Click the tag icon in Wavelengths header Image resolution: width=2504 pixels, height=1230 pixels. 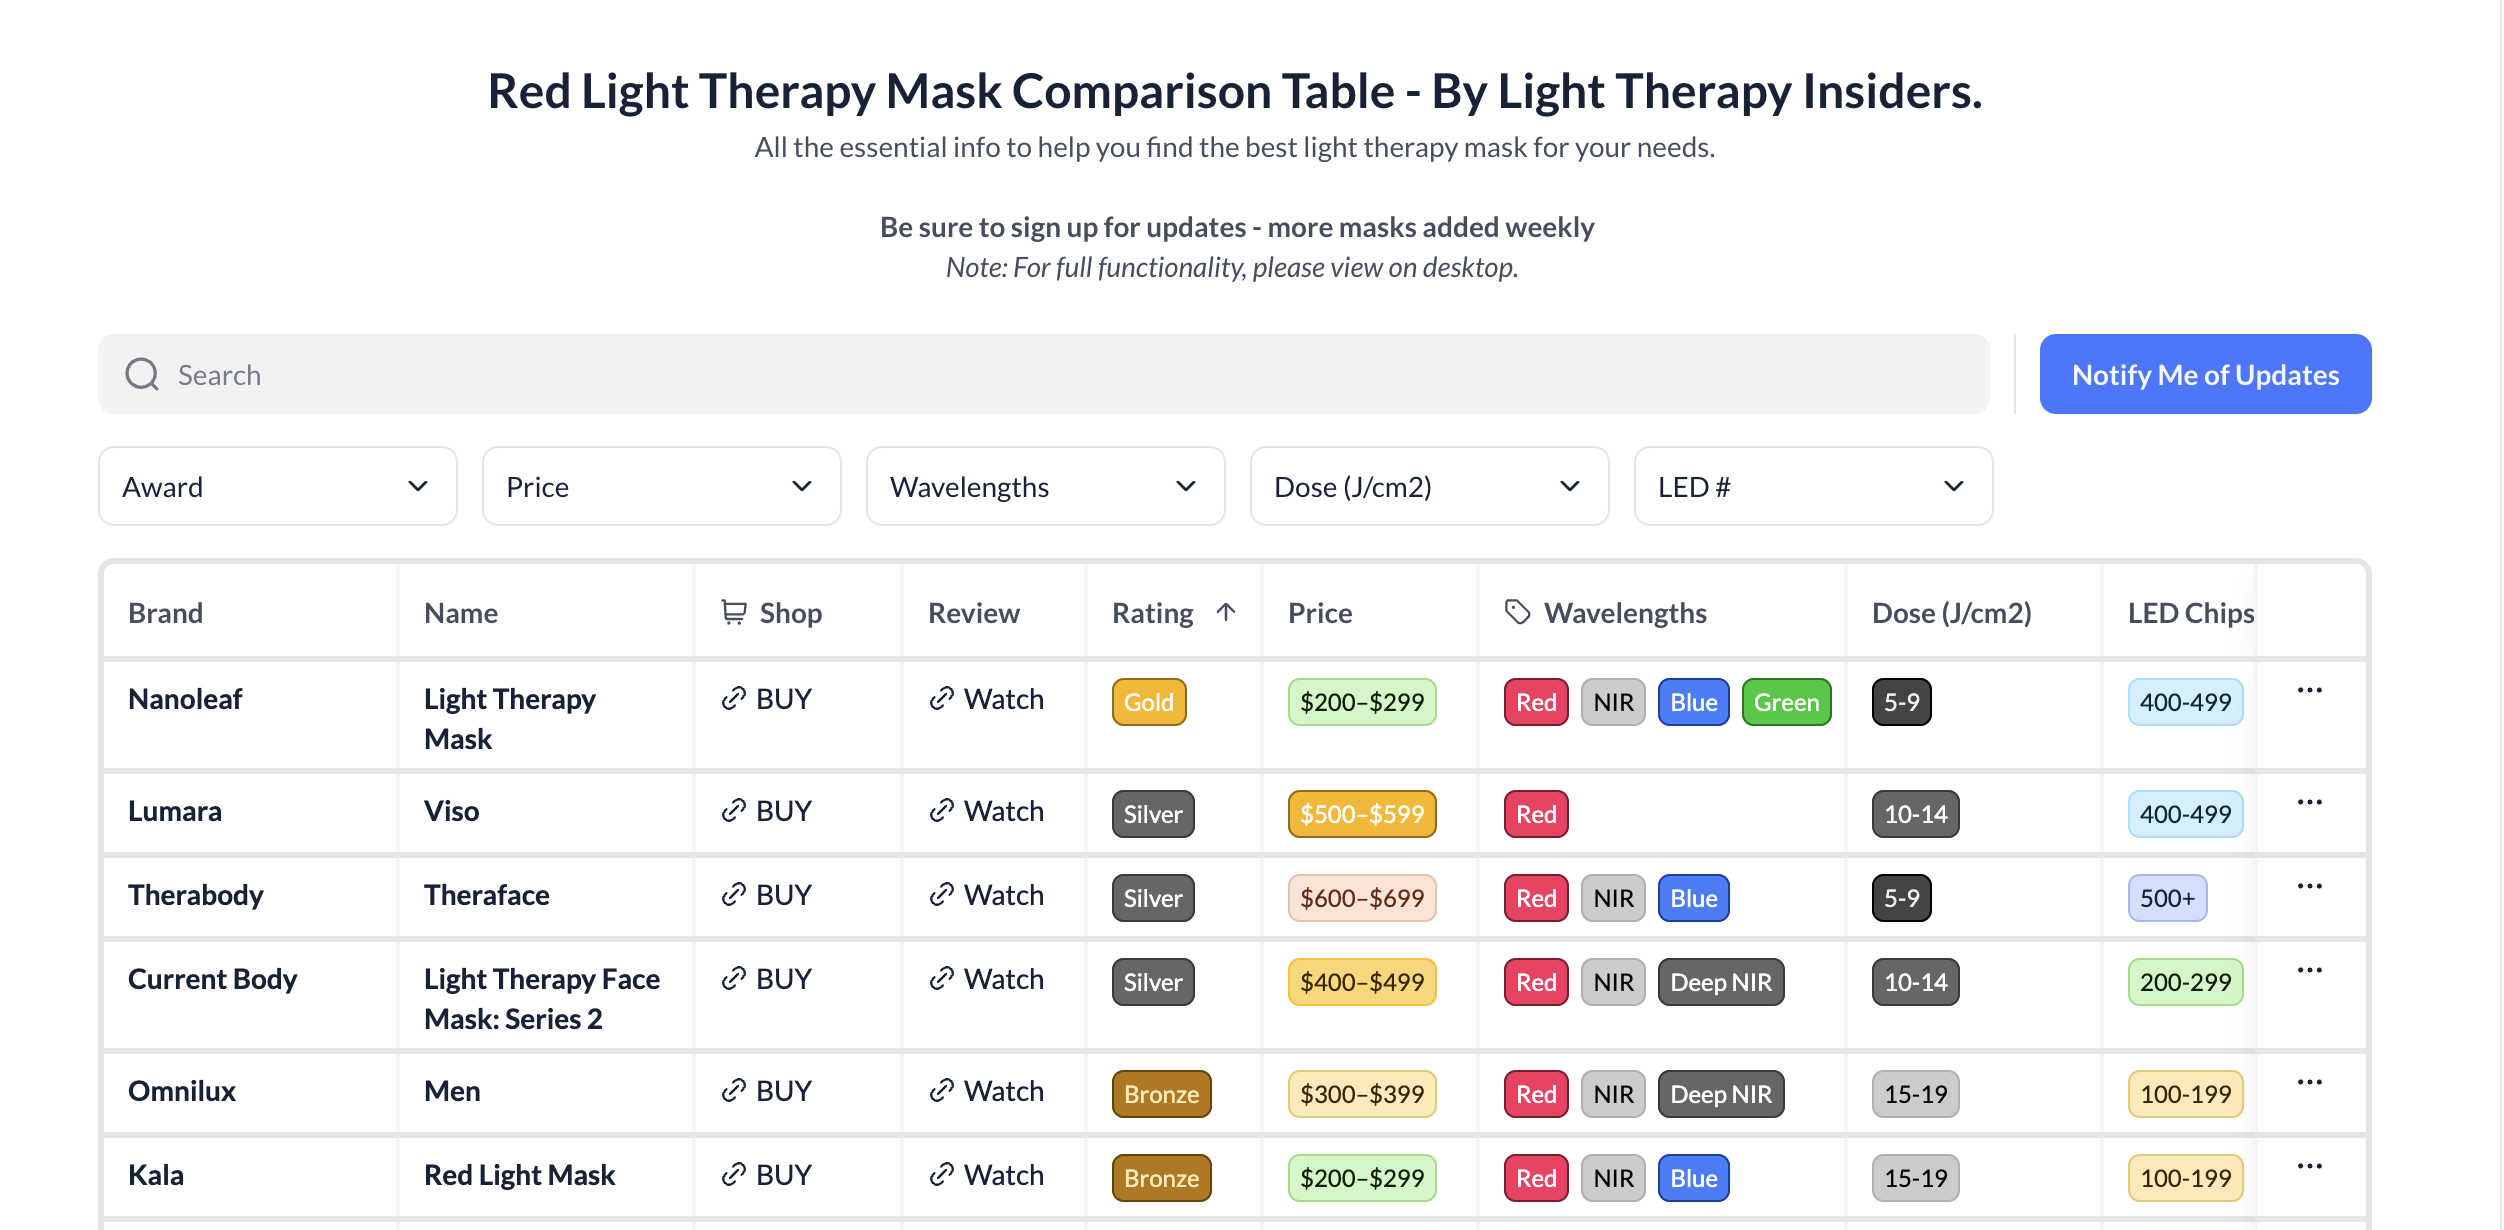[x=1517, y=612]
